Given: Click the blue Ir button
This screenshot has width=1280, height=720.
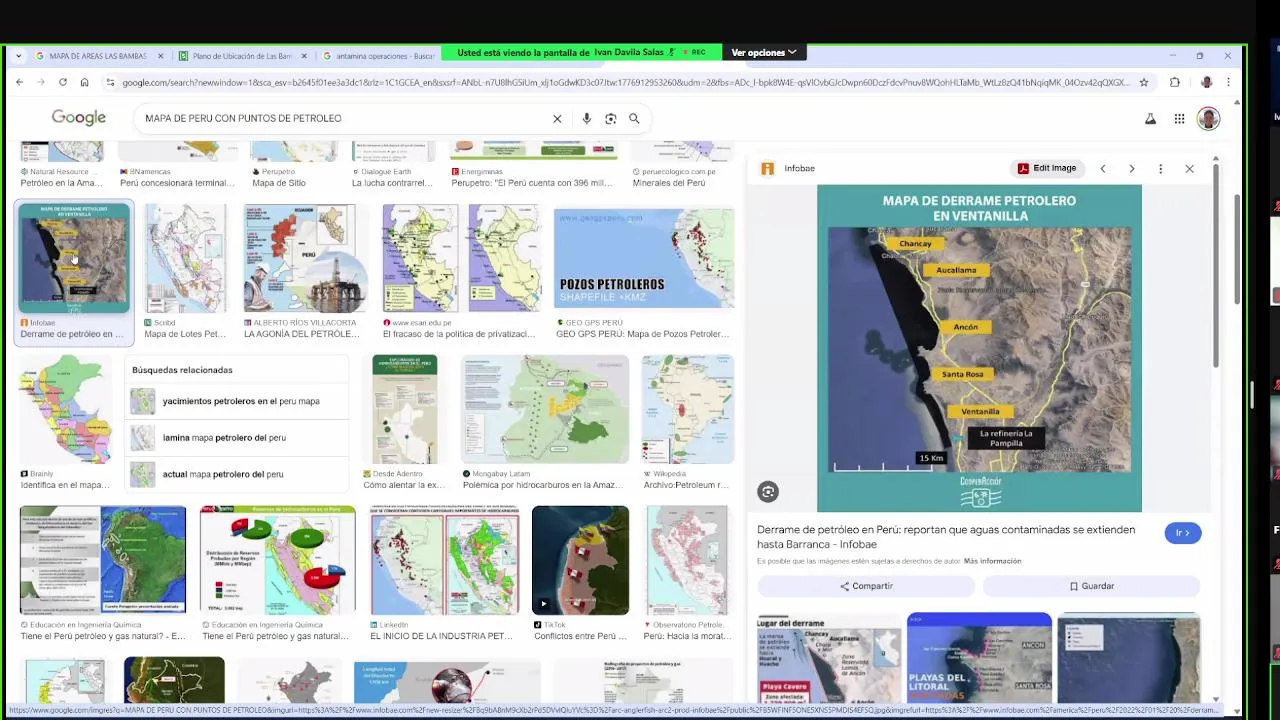Looking at the screenshot, I should tap(1182, 533).
